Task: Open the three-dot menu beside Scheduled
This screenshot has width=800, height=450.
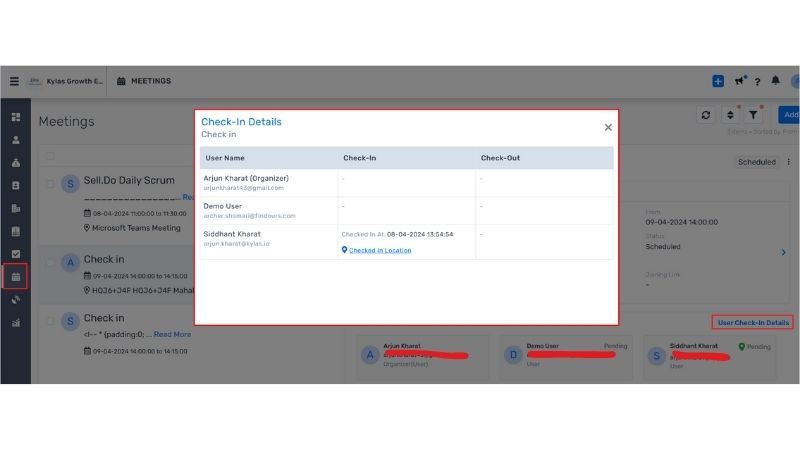Action: click(x=788, y=162)
